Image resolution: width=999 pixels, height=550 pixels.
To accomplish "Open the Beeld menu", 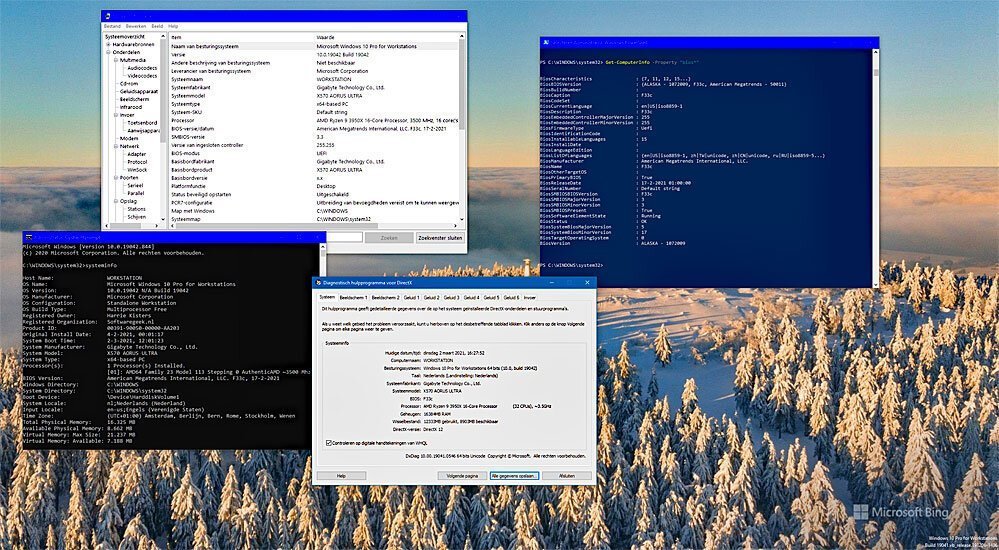I will [x=157, y=26].
